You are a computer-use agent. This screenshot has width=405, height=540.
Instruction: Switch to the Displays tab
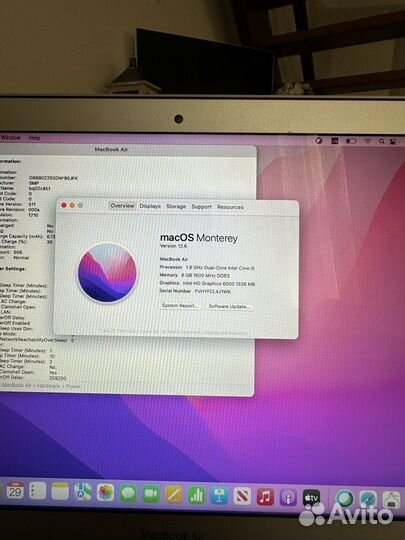tap(150, 206)
